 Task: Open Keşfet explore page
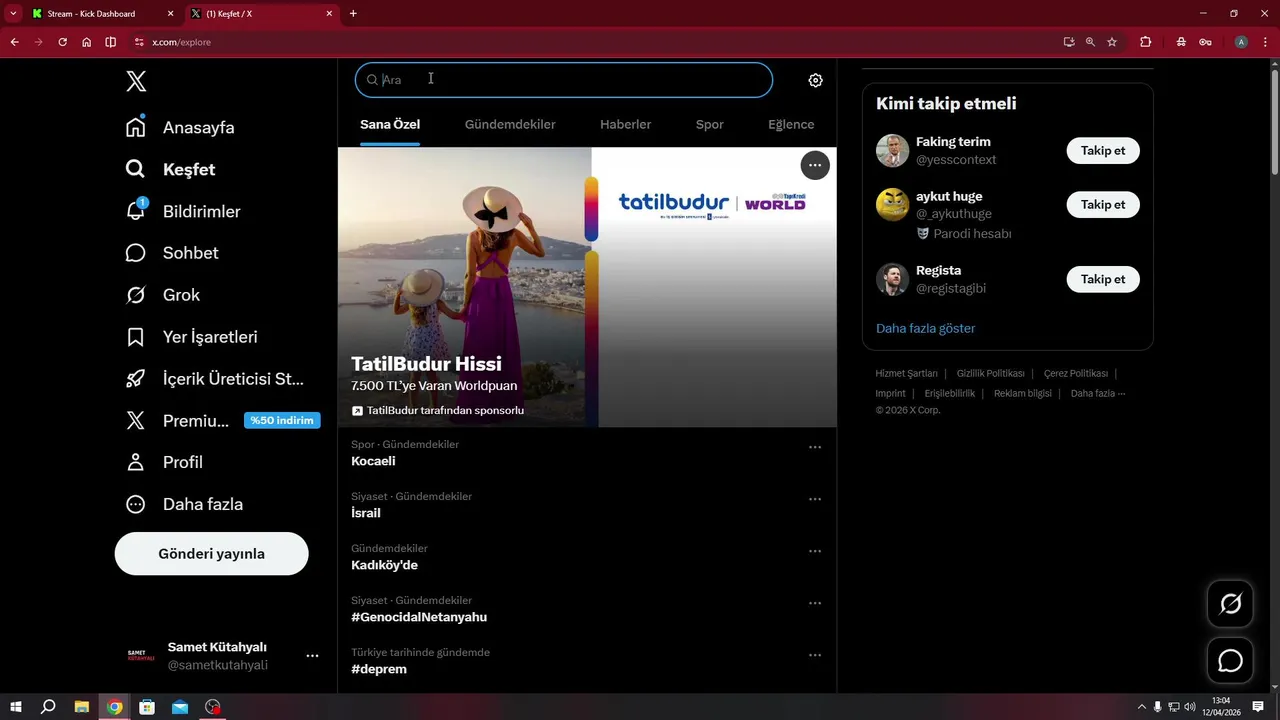coord(170,170)
